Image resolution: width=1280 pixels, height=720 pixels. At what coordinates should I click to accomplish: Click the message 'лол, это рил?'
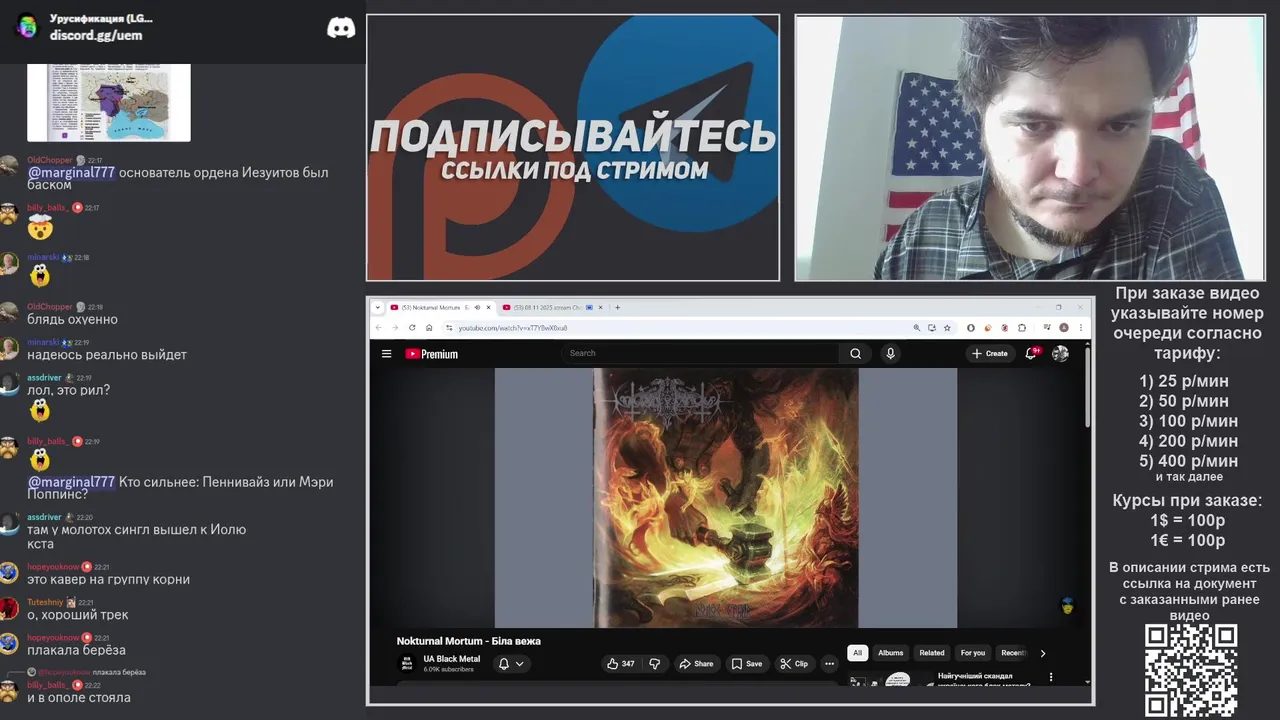(x=69, y=390)
